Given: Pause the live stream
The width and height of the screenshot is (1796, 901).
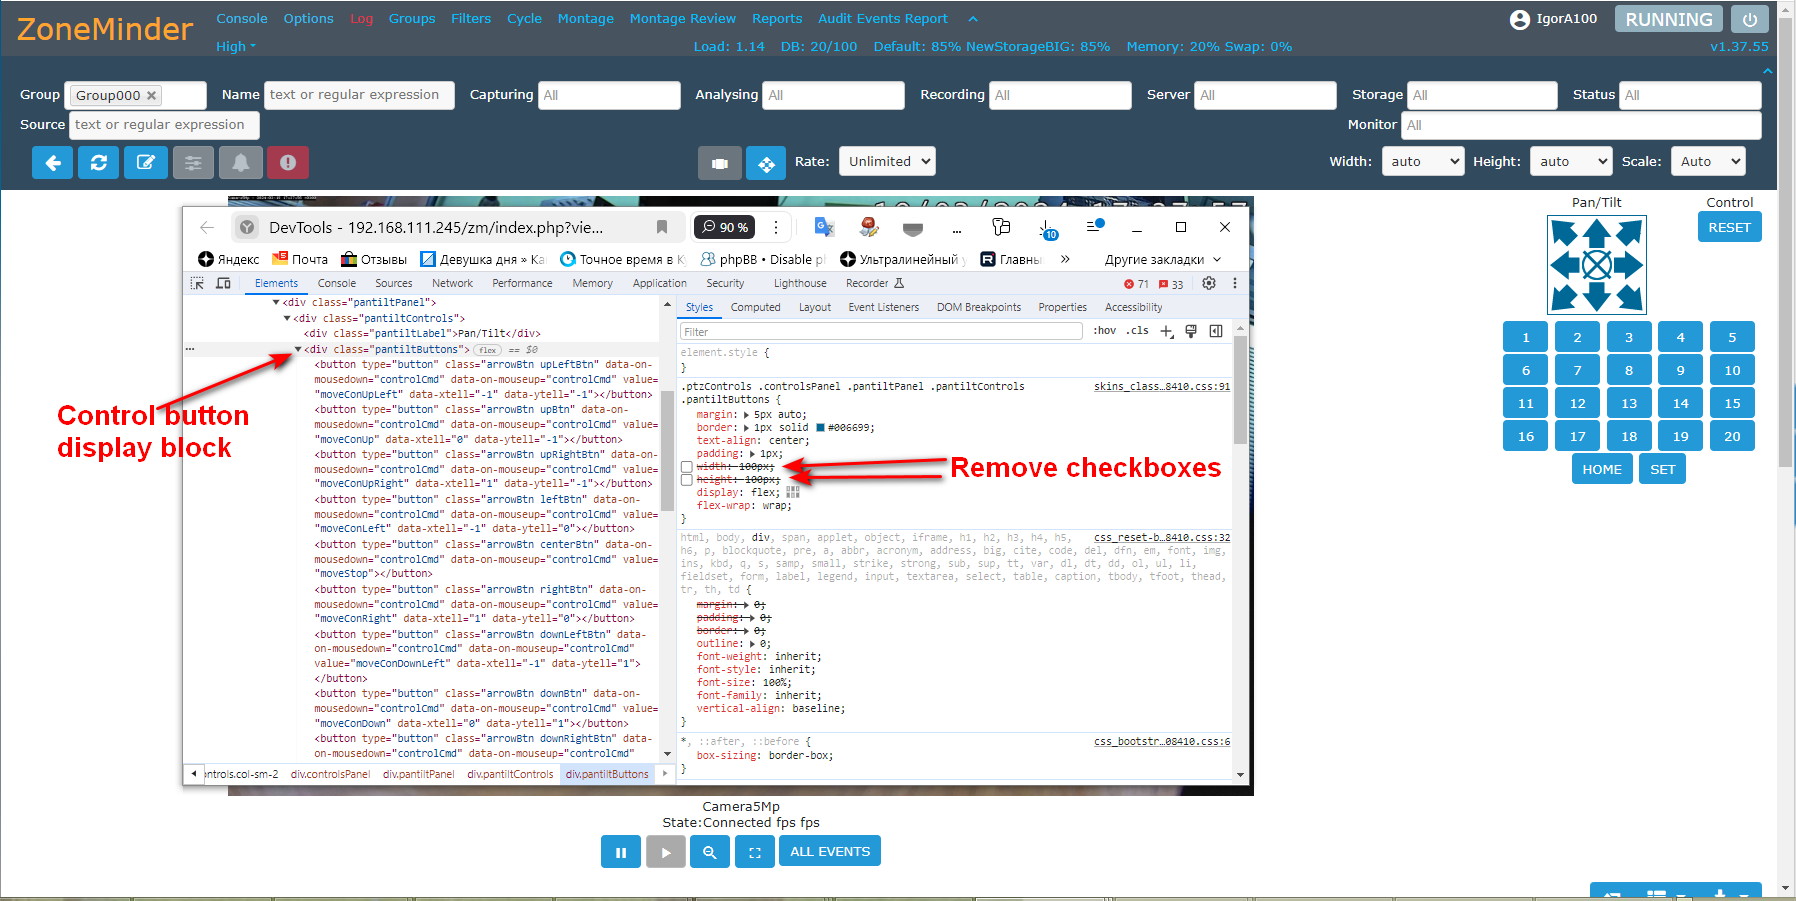Looking at the screenshot, I should (x=621, y=852).
